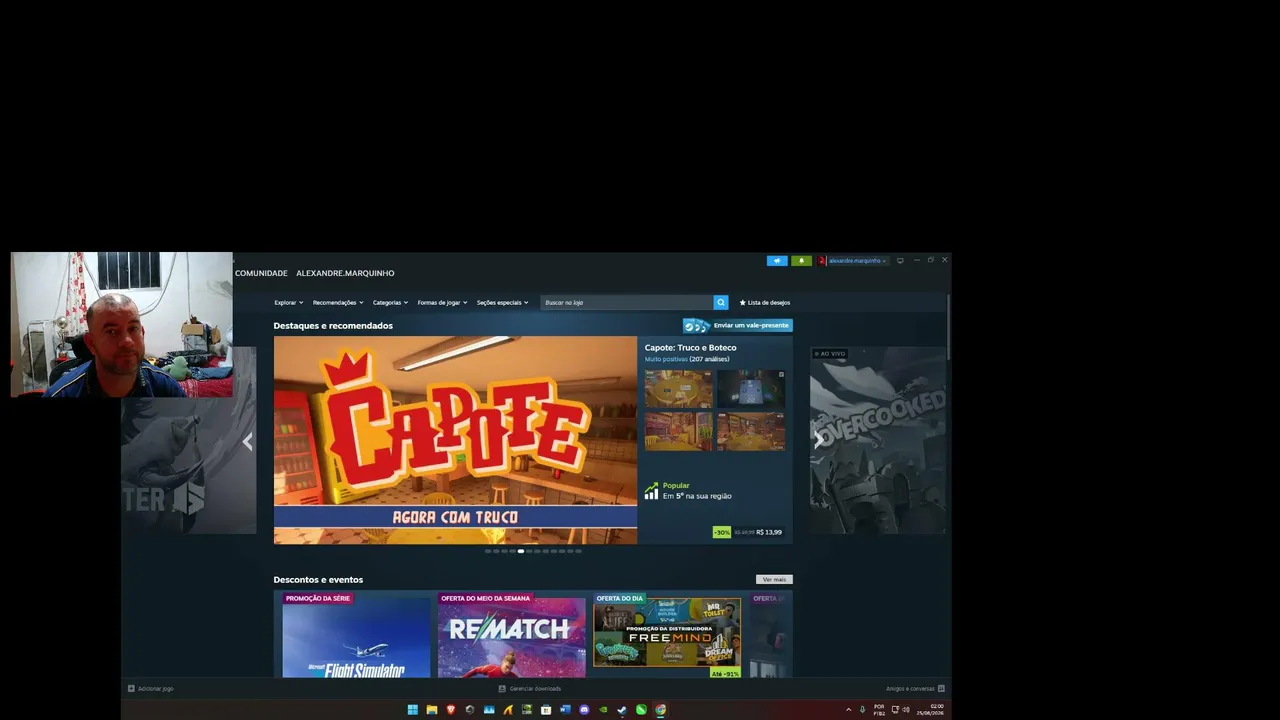Screen dimensions: 1280x720
Task: Open Discord from the taskbar
Action: click(x=584, y=710)
